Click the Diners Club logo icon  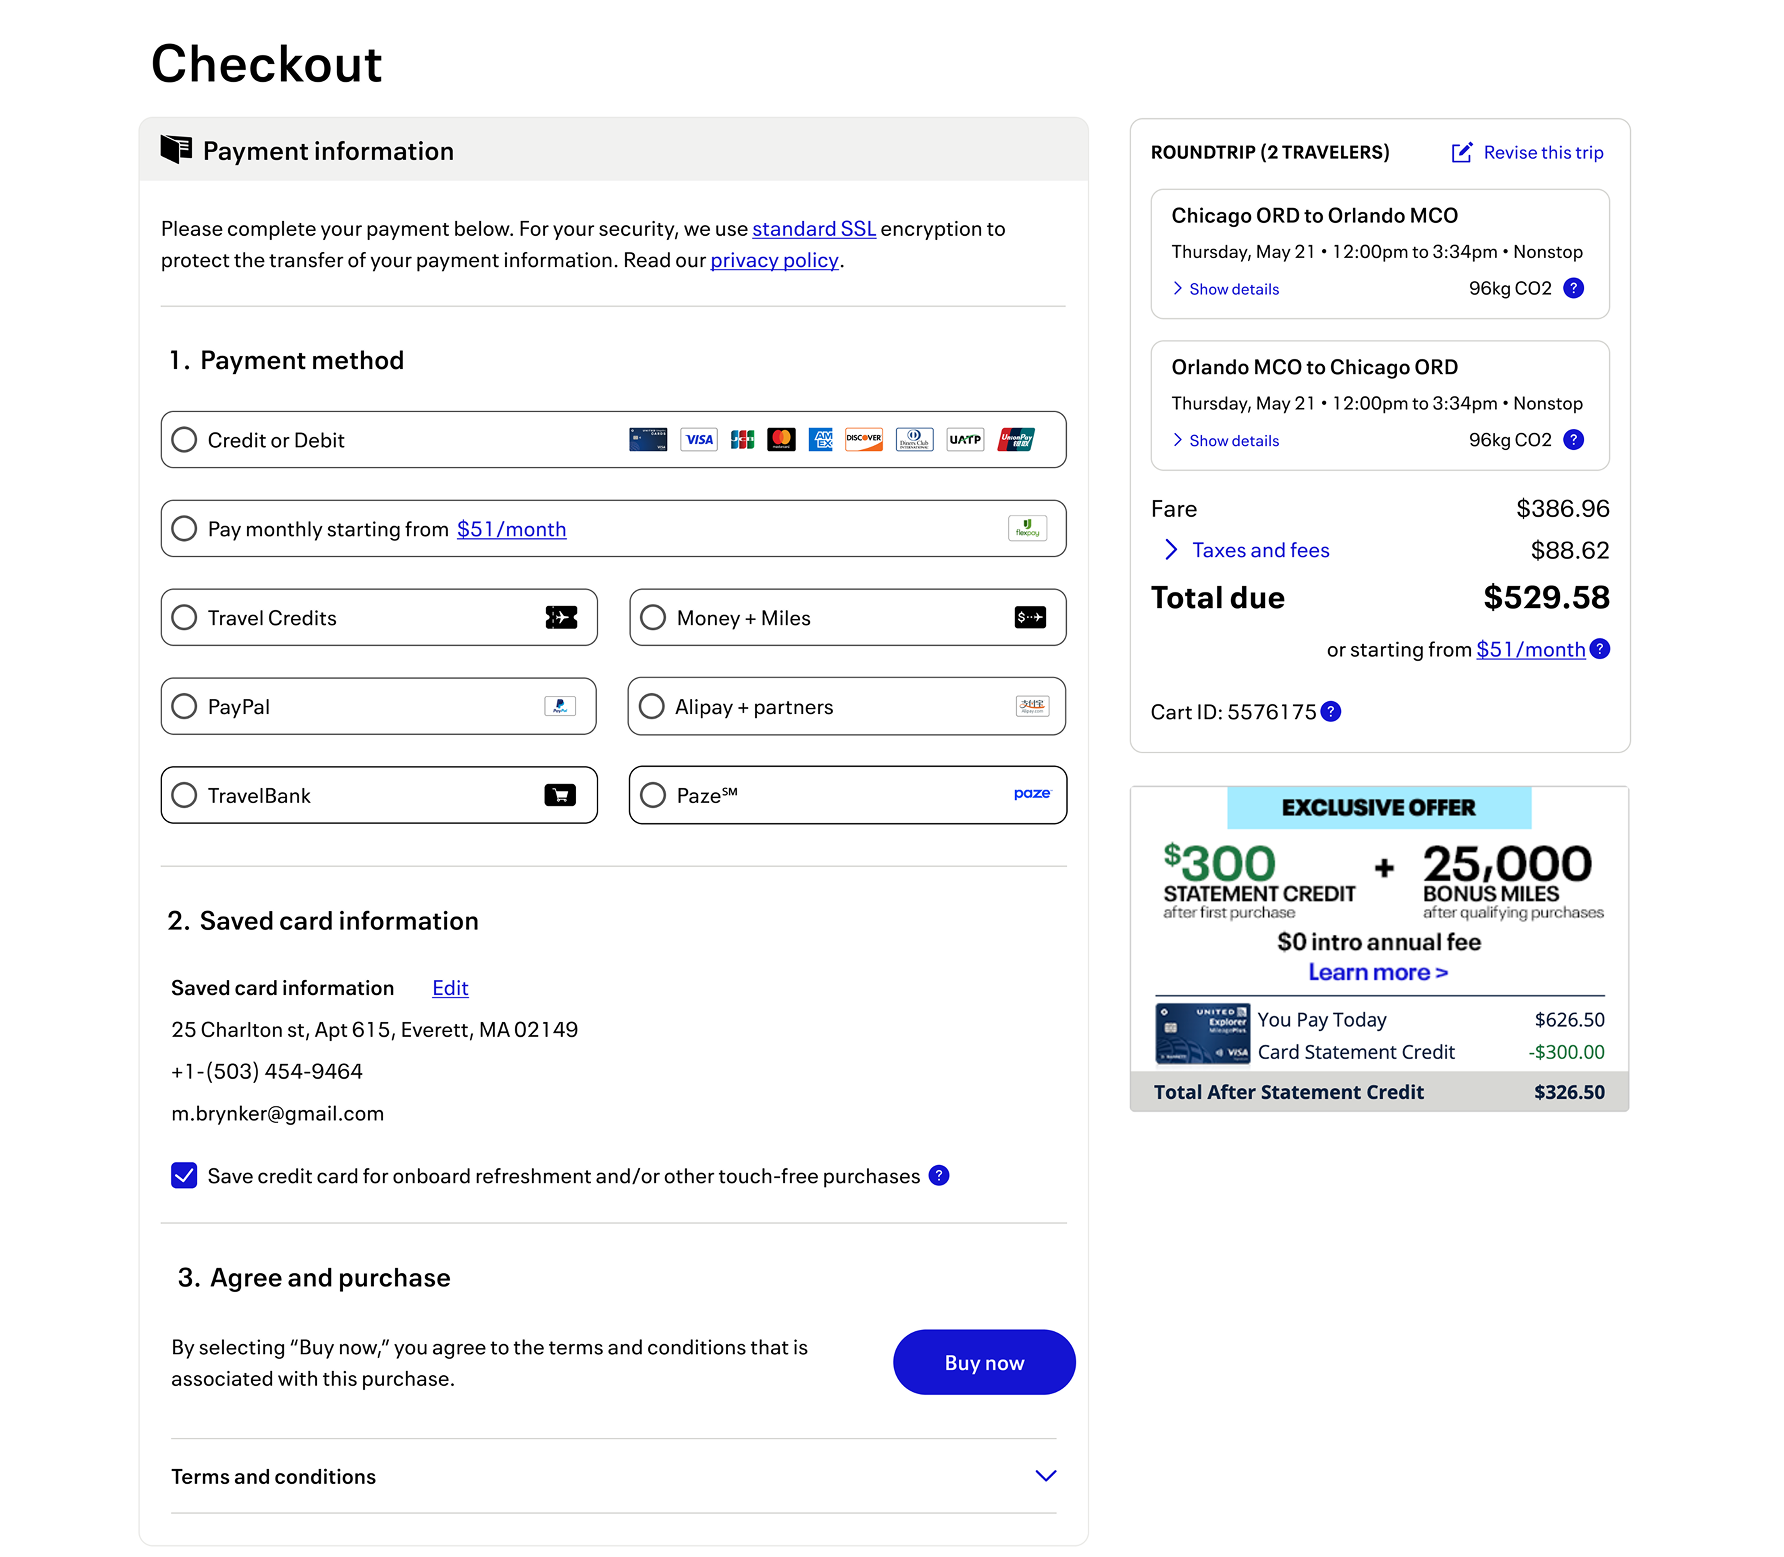[914, 440]
